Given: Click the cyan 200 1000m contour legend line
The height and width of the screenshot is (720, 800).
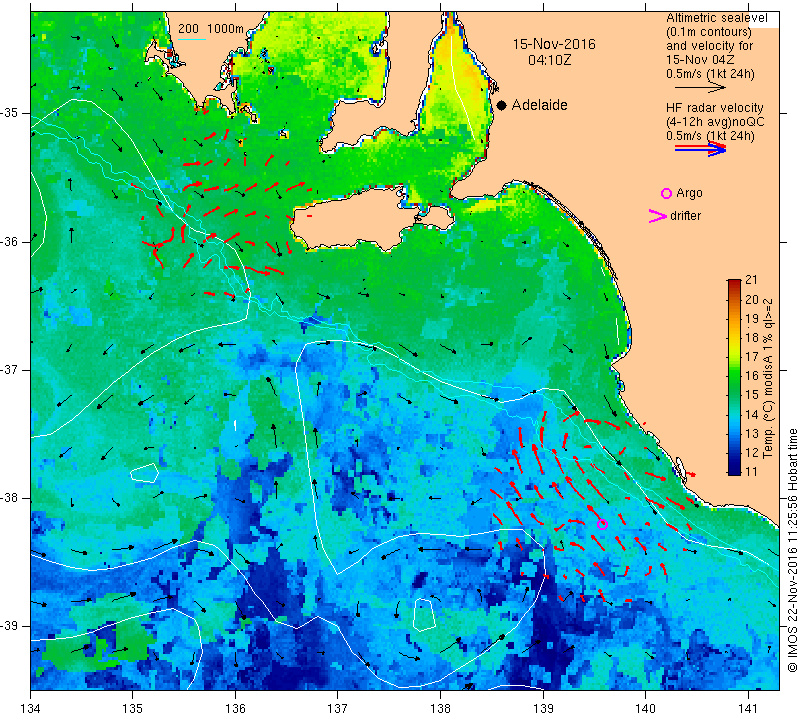Looking at the screenshot, I should [x=192, y=39].
